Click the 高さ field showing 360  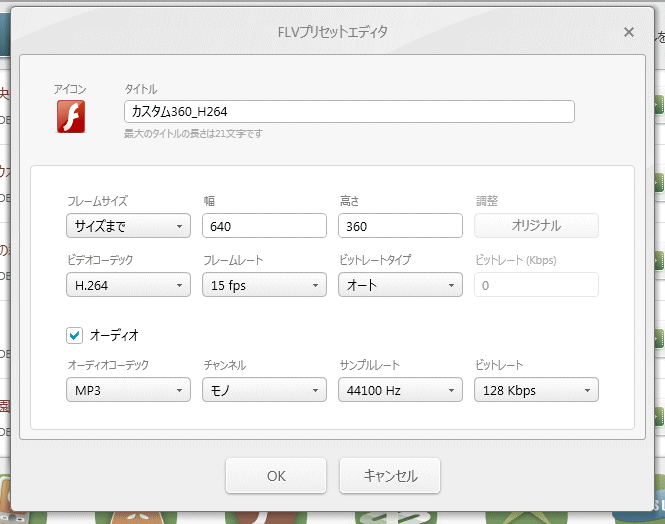[x=400, y=226]
